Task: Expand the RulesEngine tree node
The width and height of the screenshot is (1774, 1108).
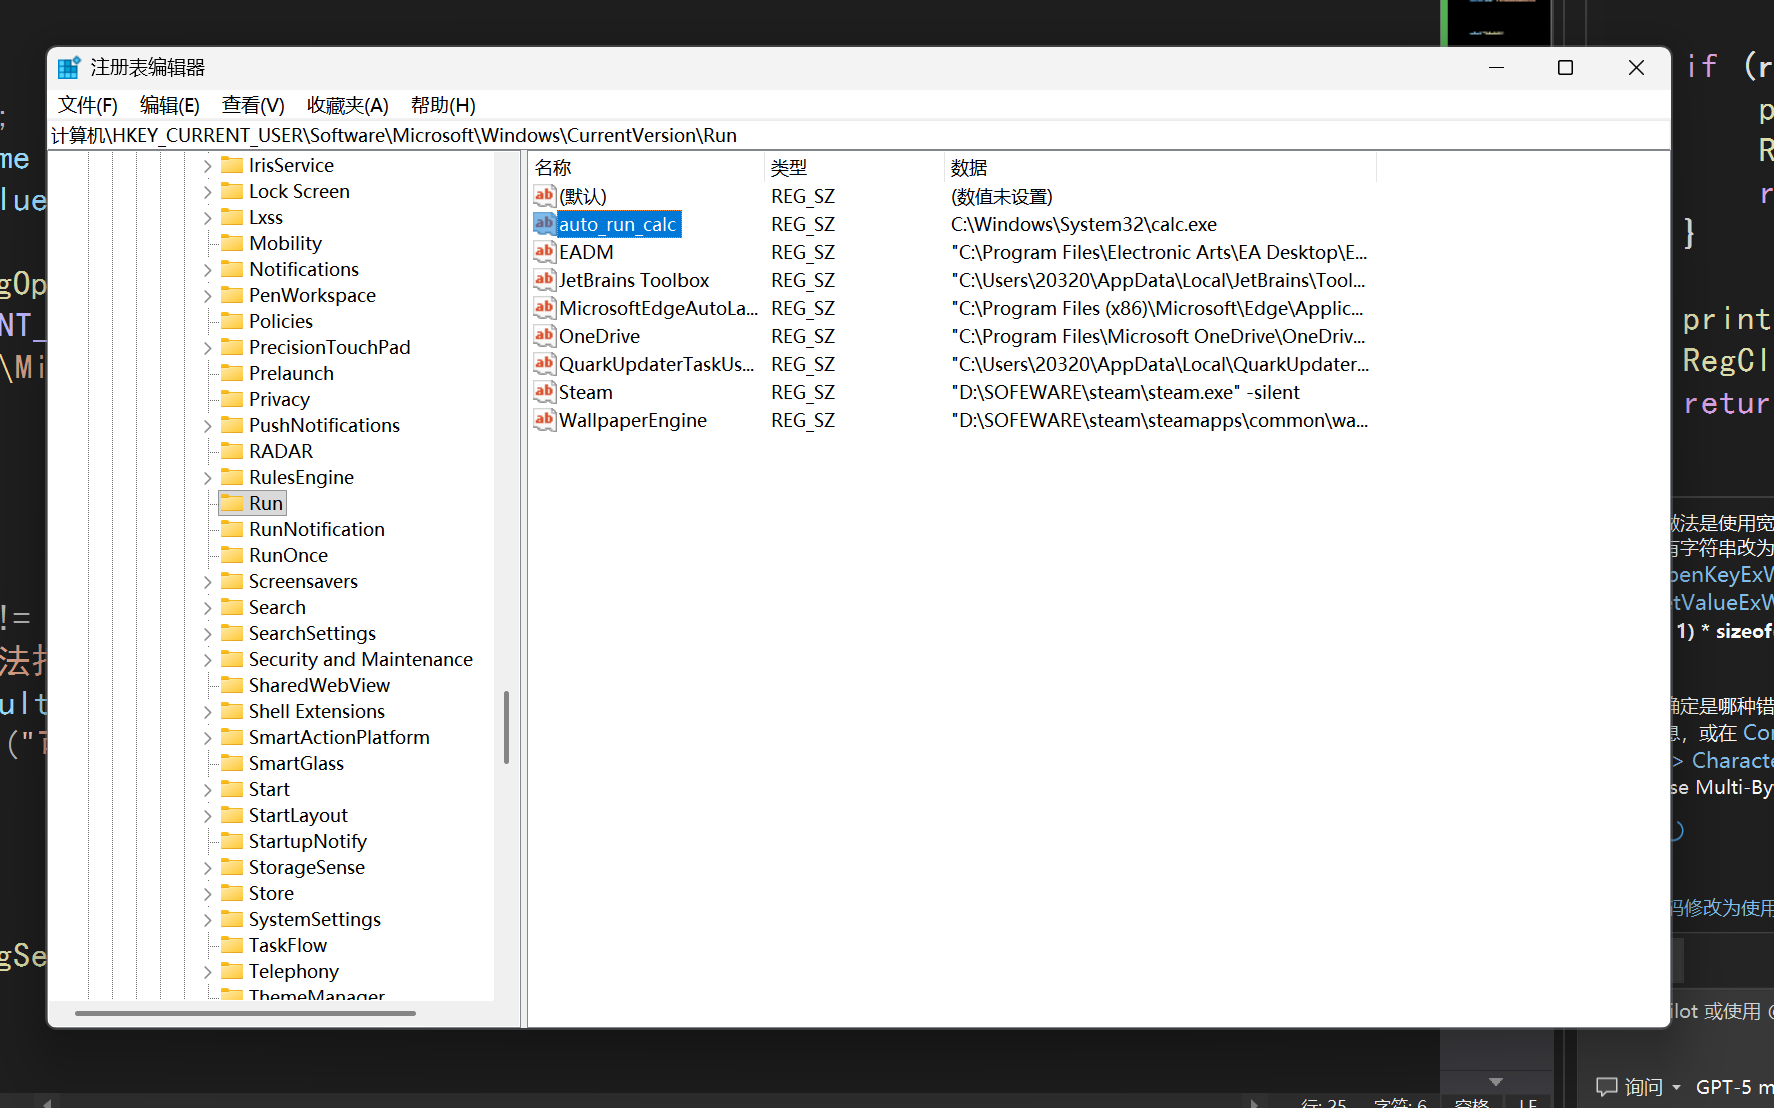Action: click(x=208, y=477)
